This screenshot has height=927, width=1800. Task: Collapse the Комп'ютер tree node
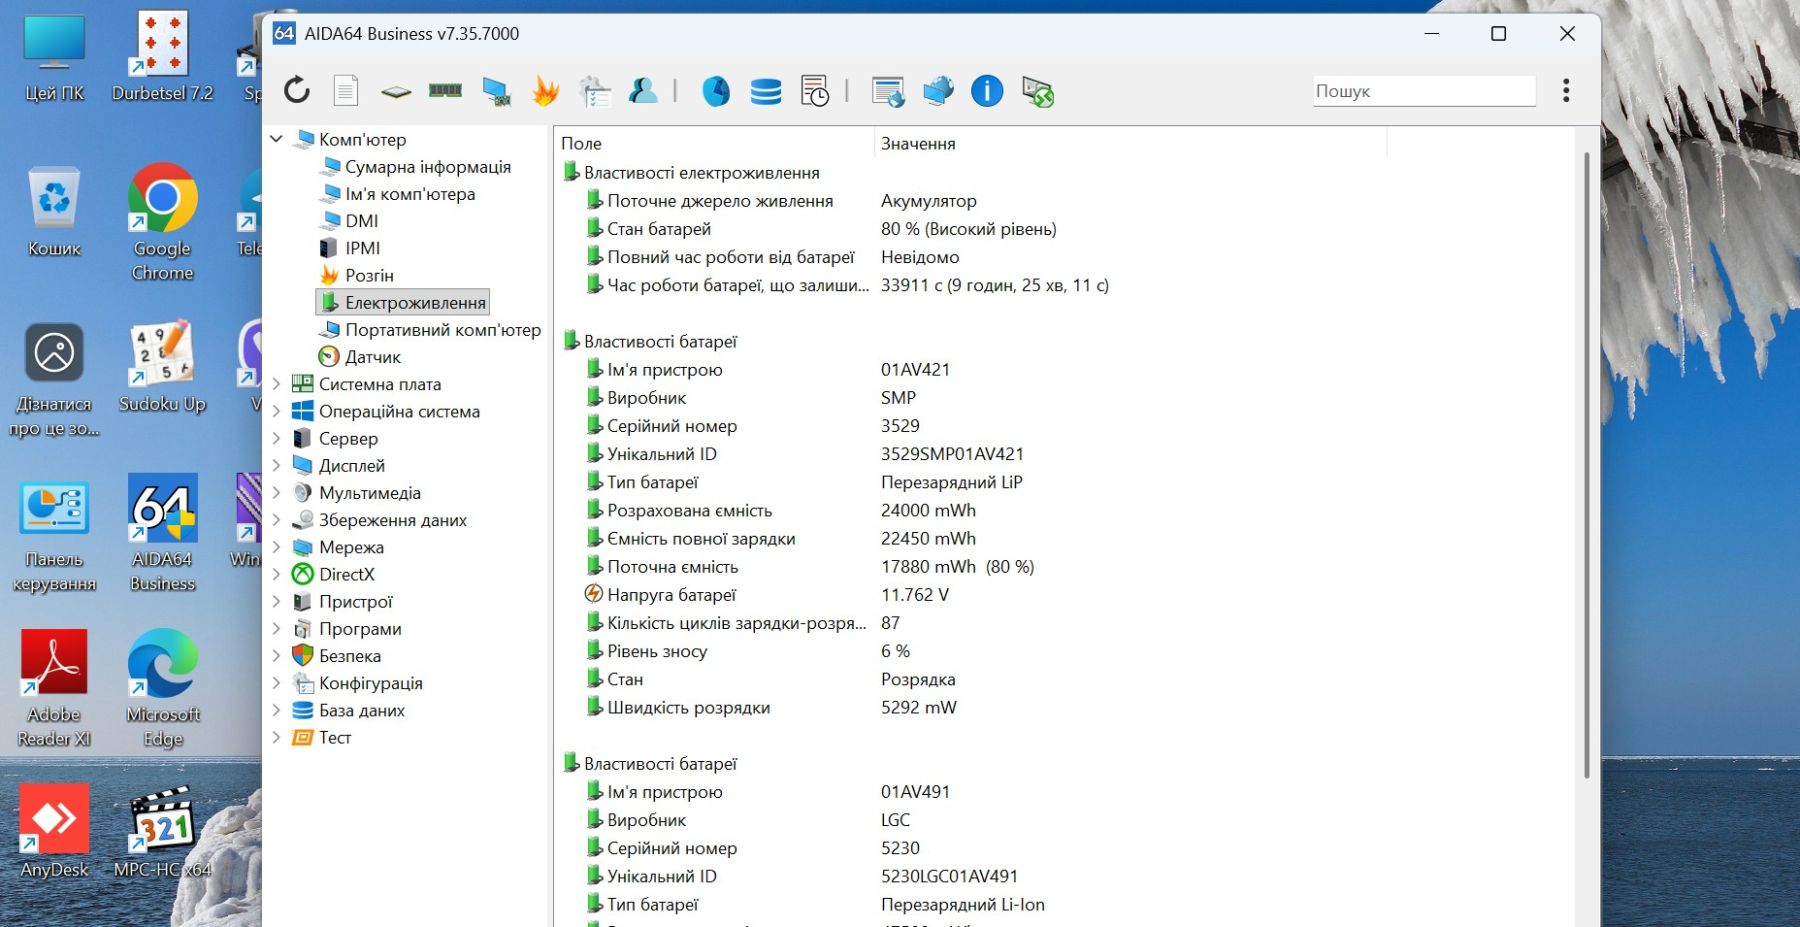pos(277,139)
